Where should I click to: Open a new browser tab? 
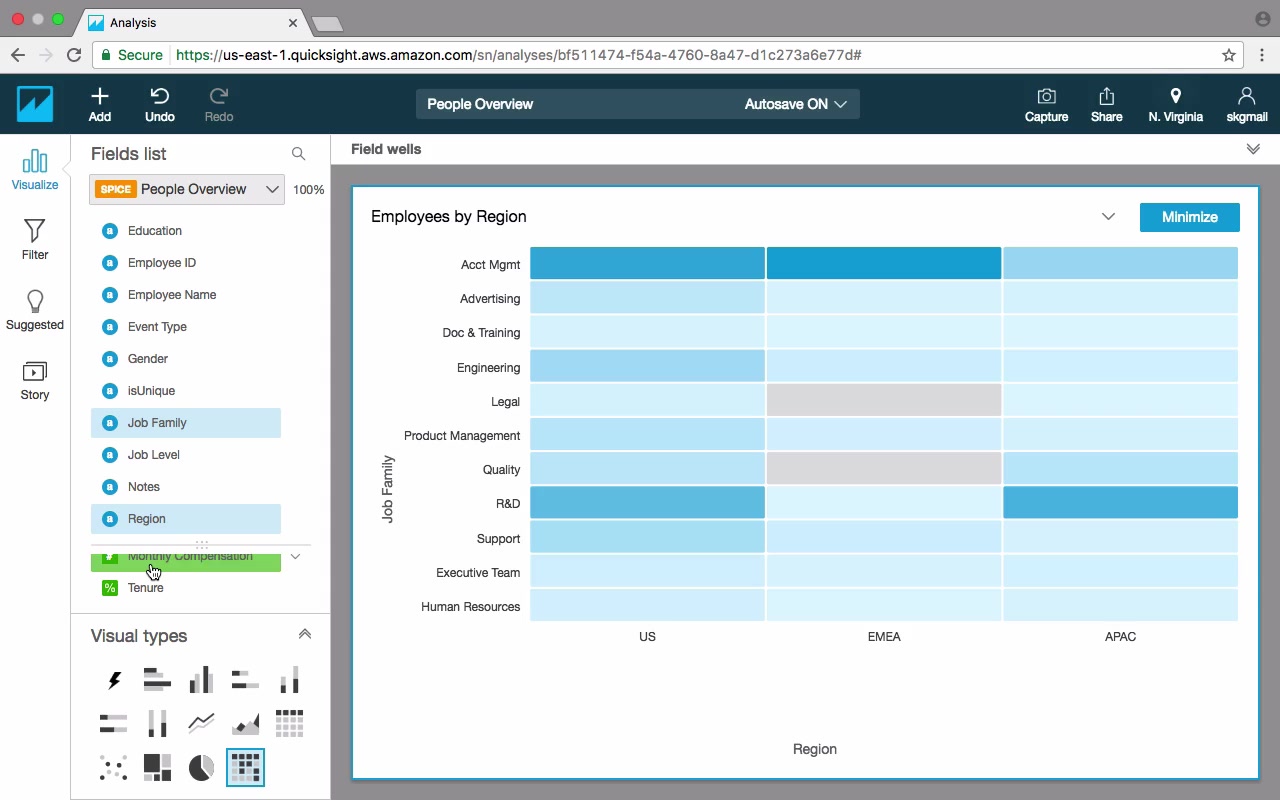327,23
